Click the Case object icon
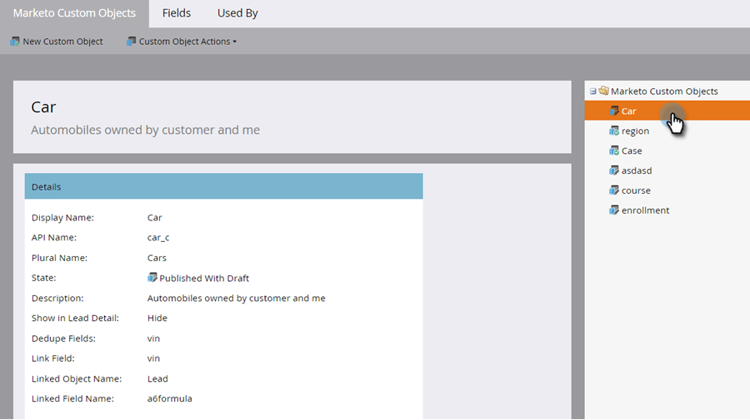Viewport: 750px width, 420px height. pos(614,151)
